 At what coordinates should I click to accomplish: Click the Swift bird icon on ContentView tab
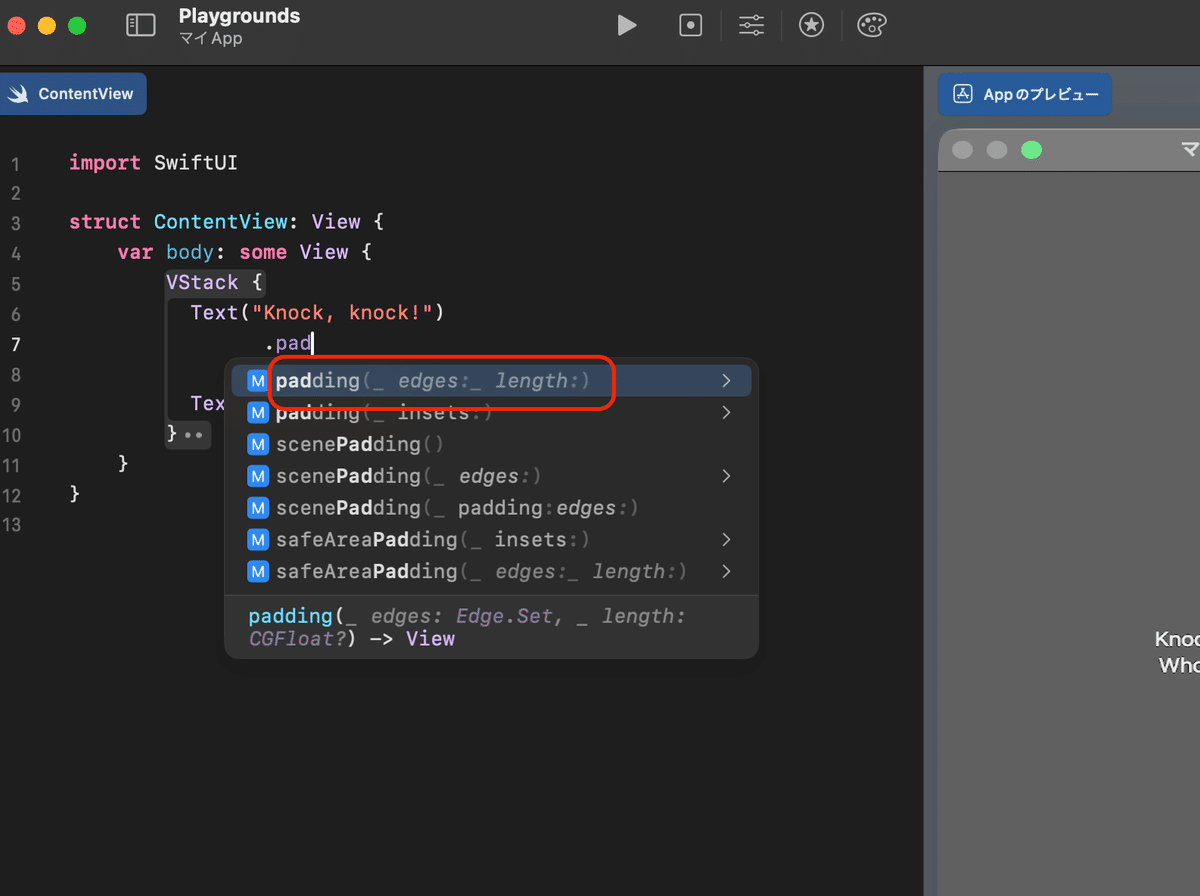(18, 94)
